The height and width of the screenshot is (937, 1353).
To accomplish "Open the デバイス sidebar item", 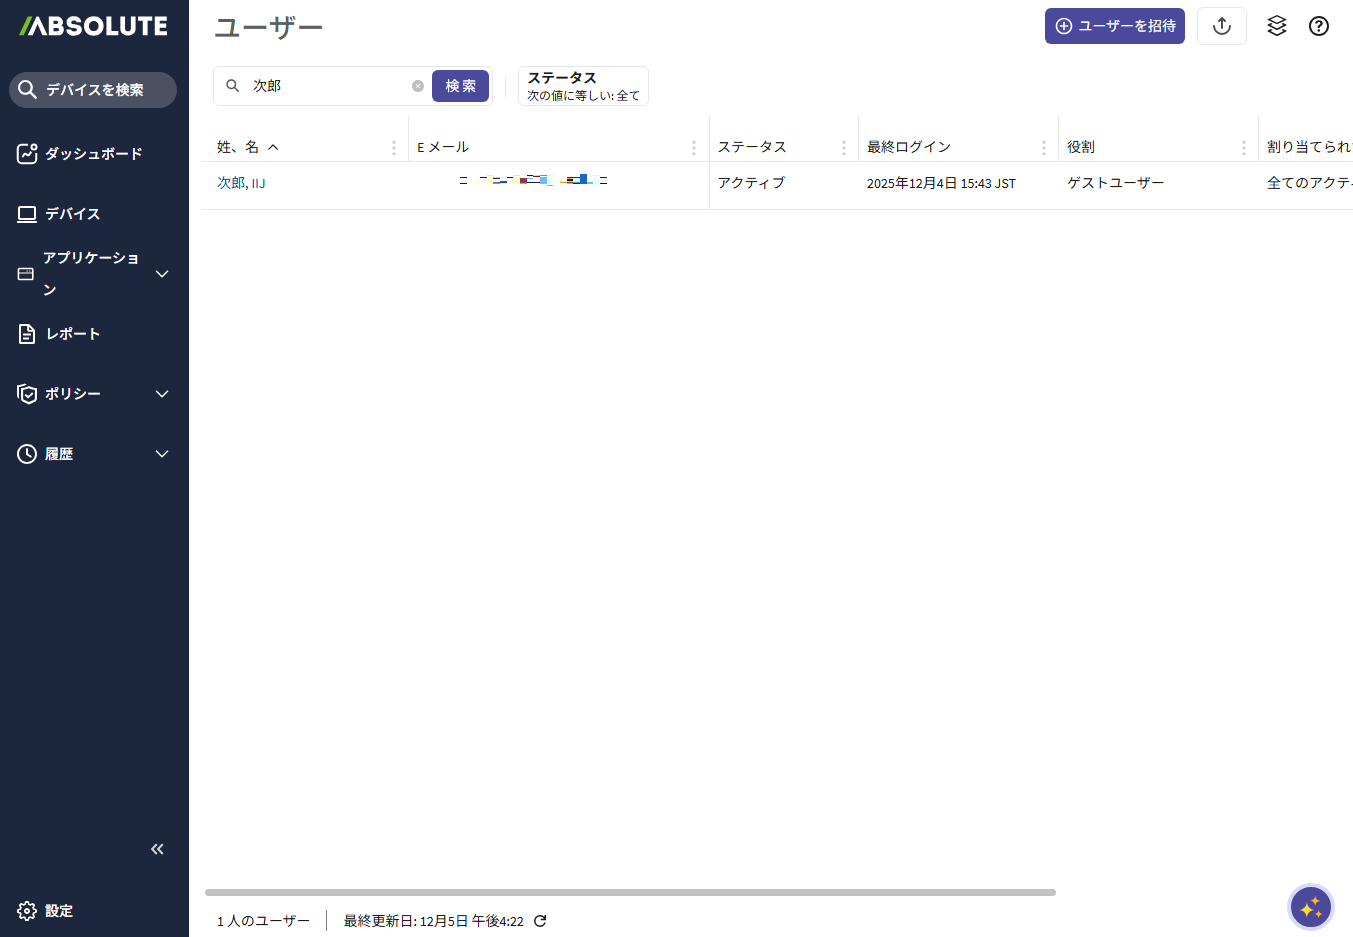I will coord(72,214).
